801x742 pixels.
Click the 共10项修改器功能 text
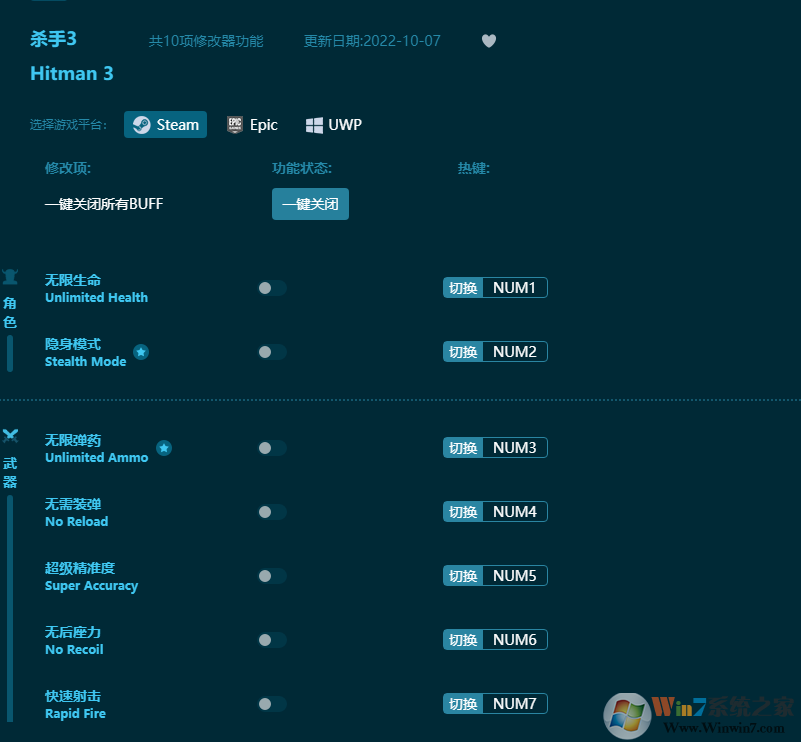[206, 41]
